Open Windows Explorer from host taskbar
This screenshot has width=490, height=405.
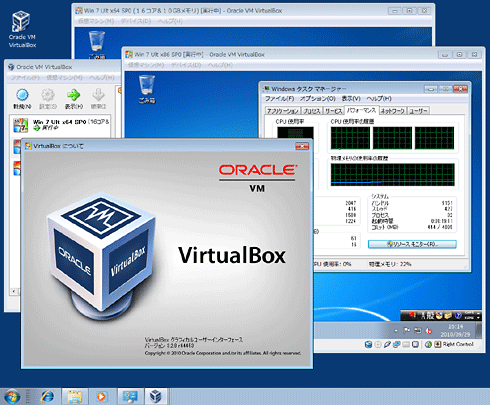coord(75,397)
